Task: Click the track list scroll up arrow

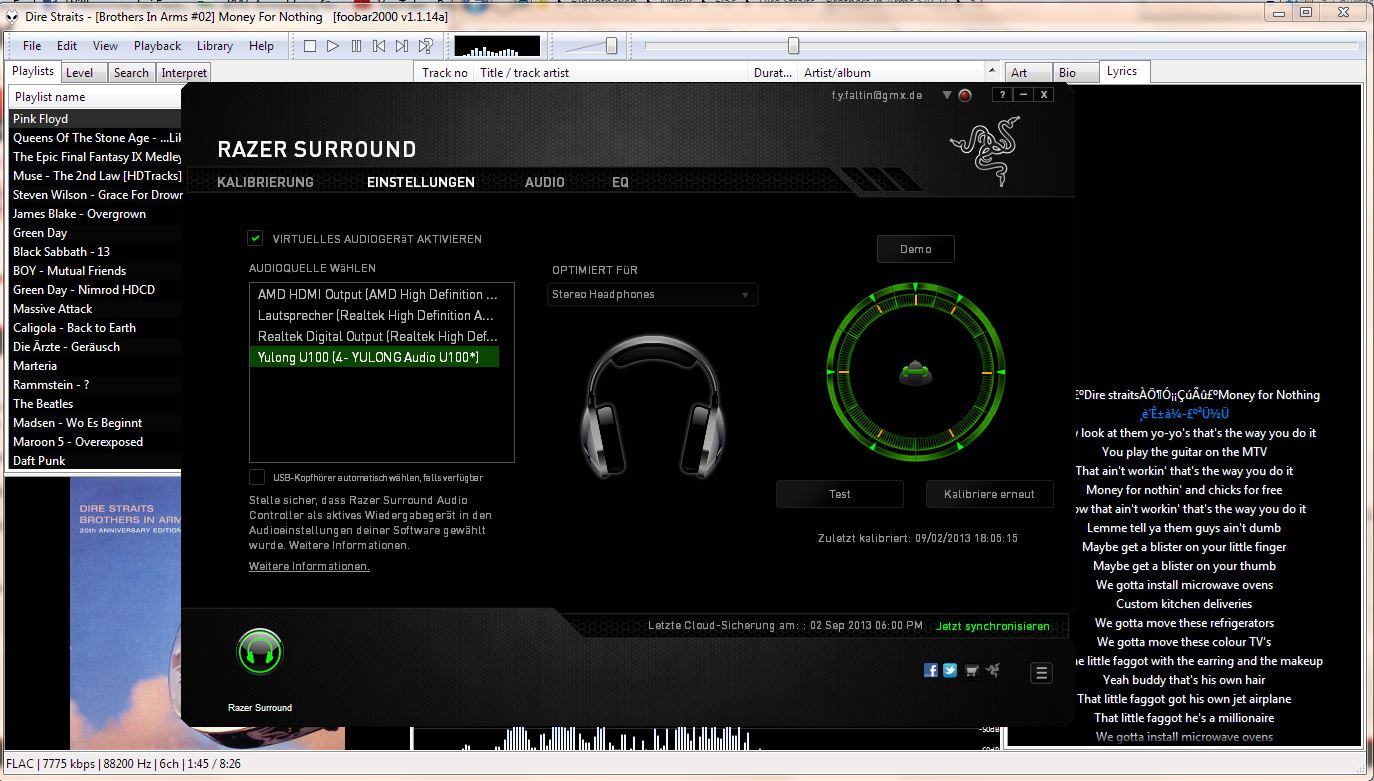Action: (992, 72)
